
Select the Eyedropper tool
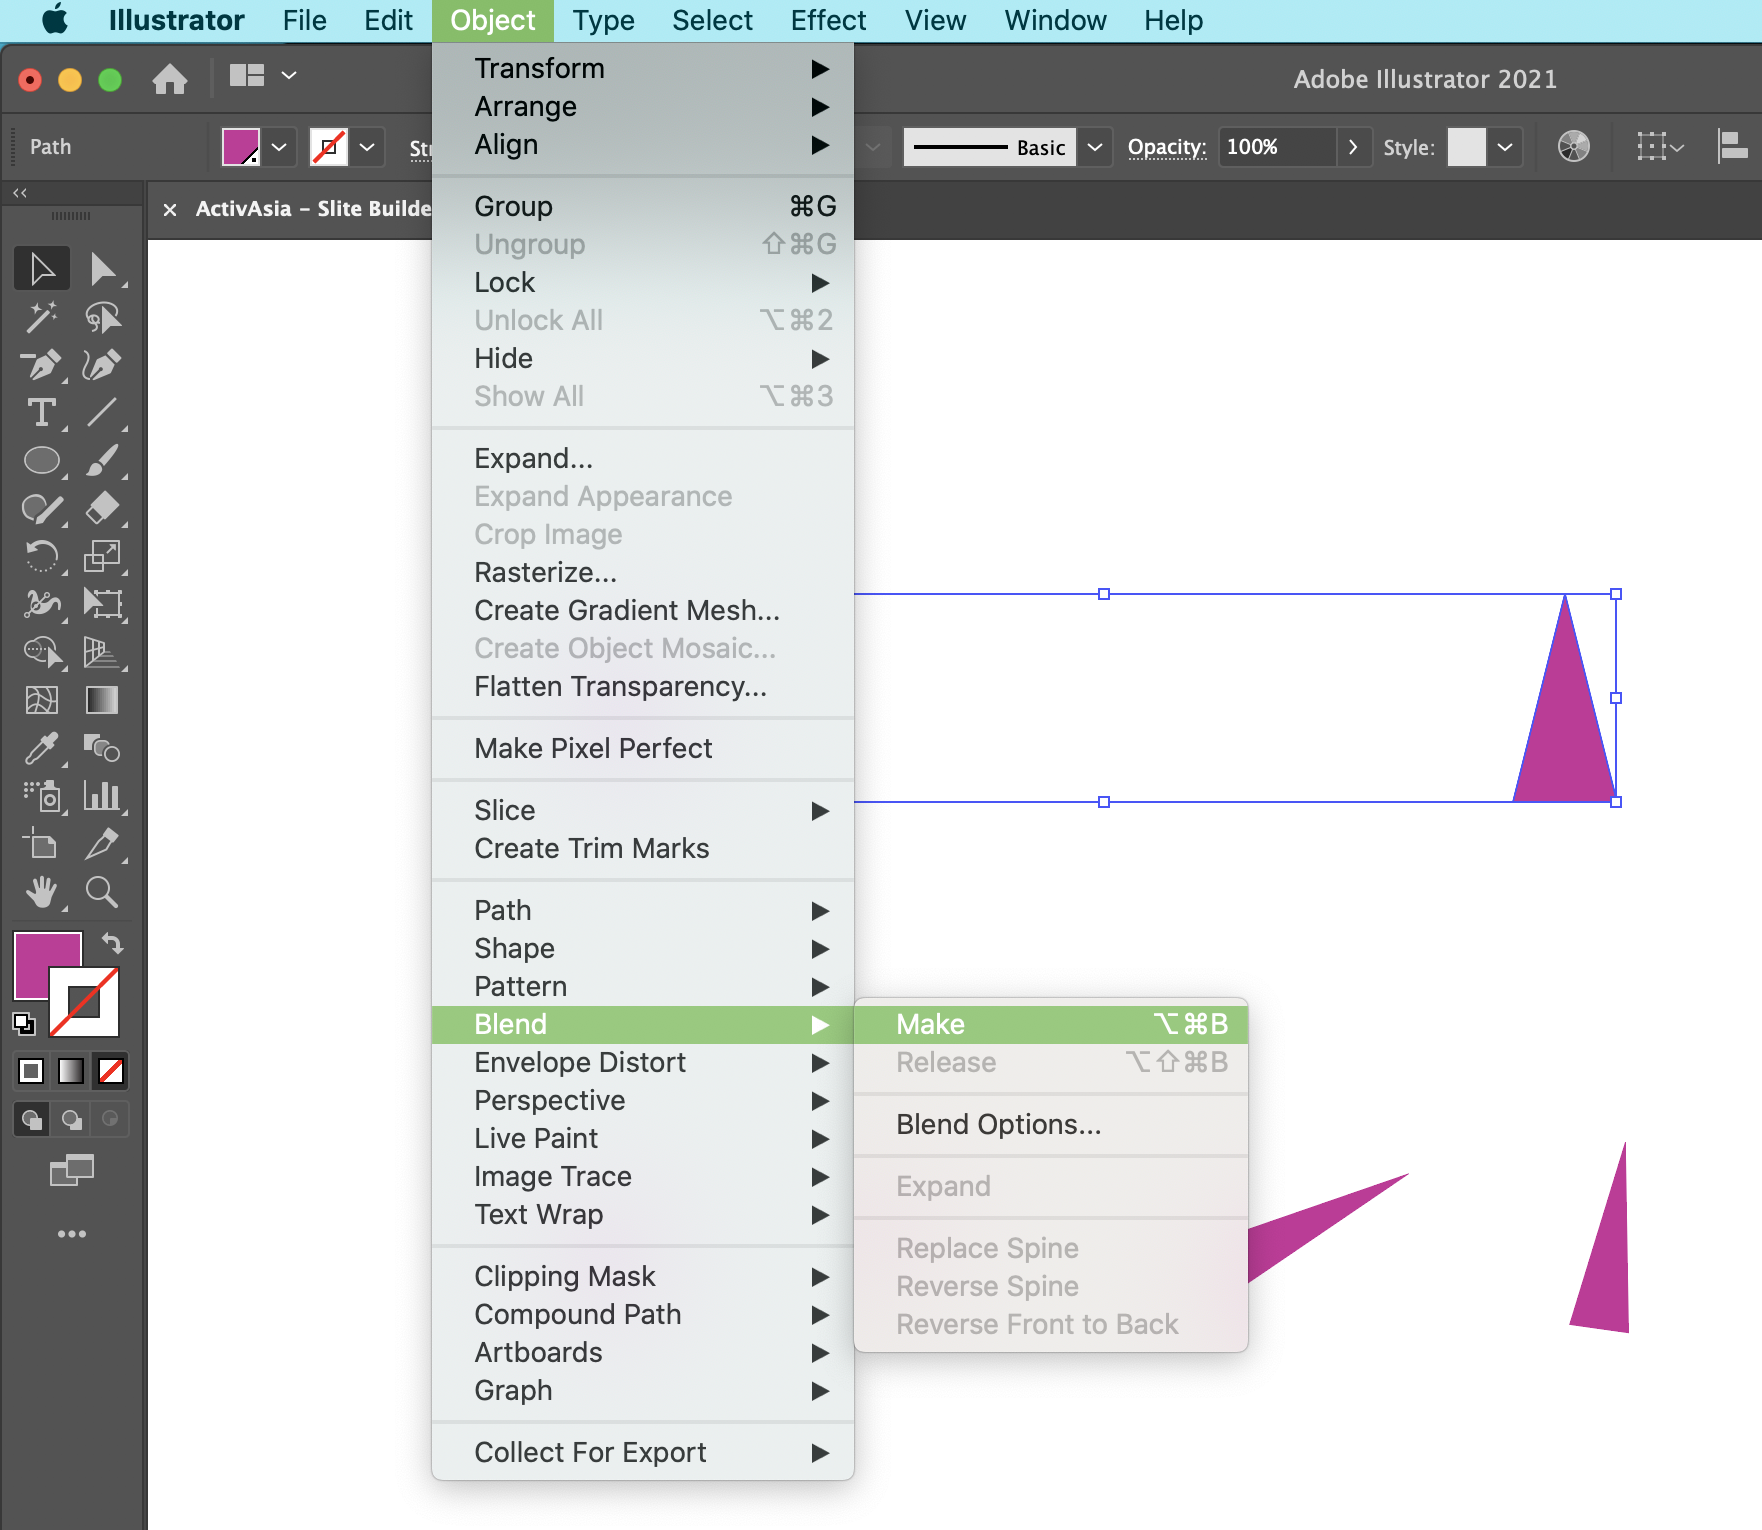point(42,748)
